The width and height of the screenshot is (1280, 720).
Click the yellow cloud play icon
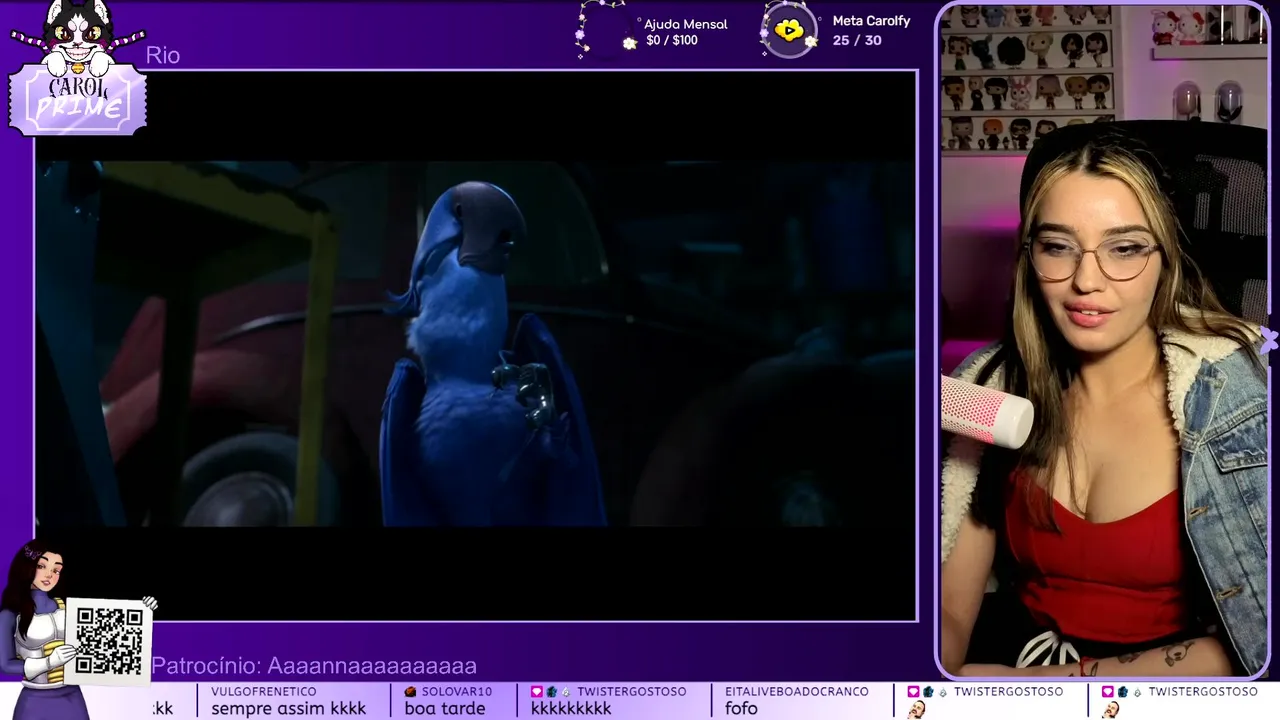tap(789, 30)
